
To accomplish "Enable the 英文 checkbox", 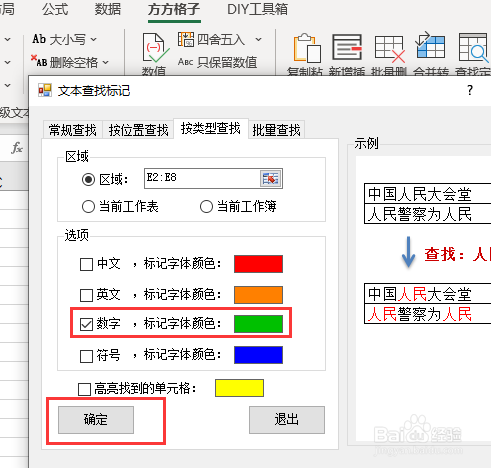I will pyautogui.click(x=86, y=295).
